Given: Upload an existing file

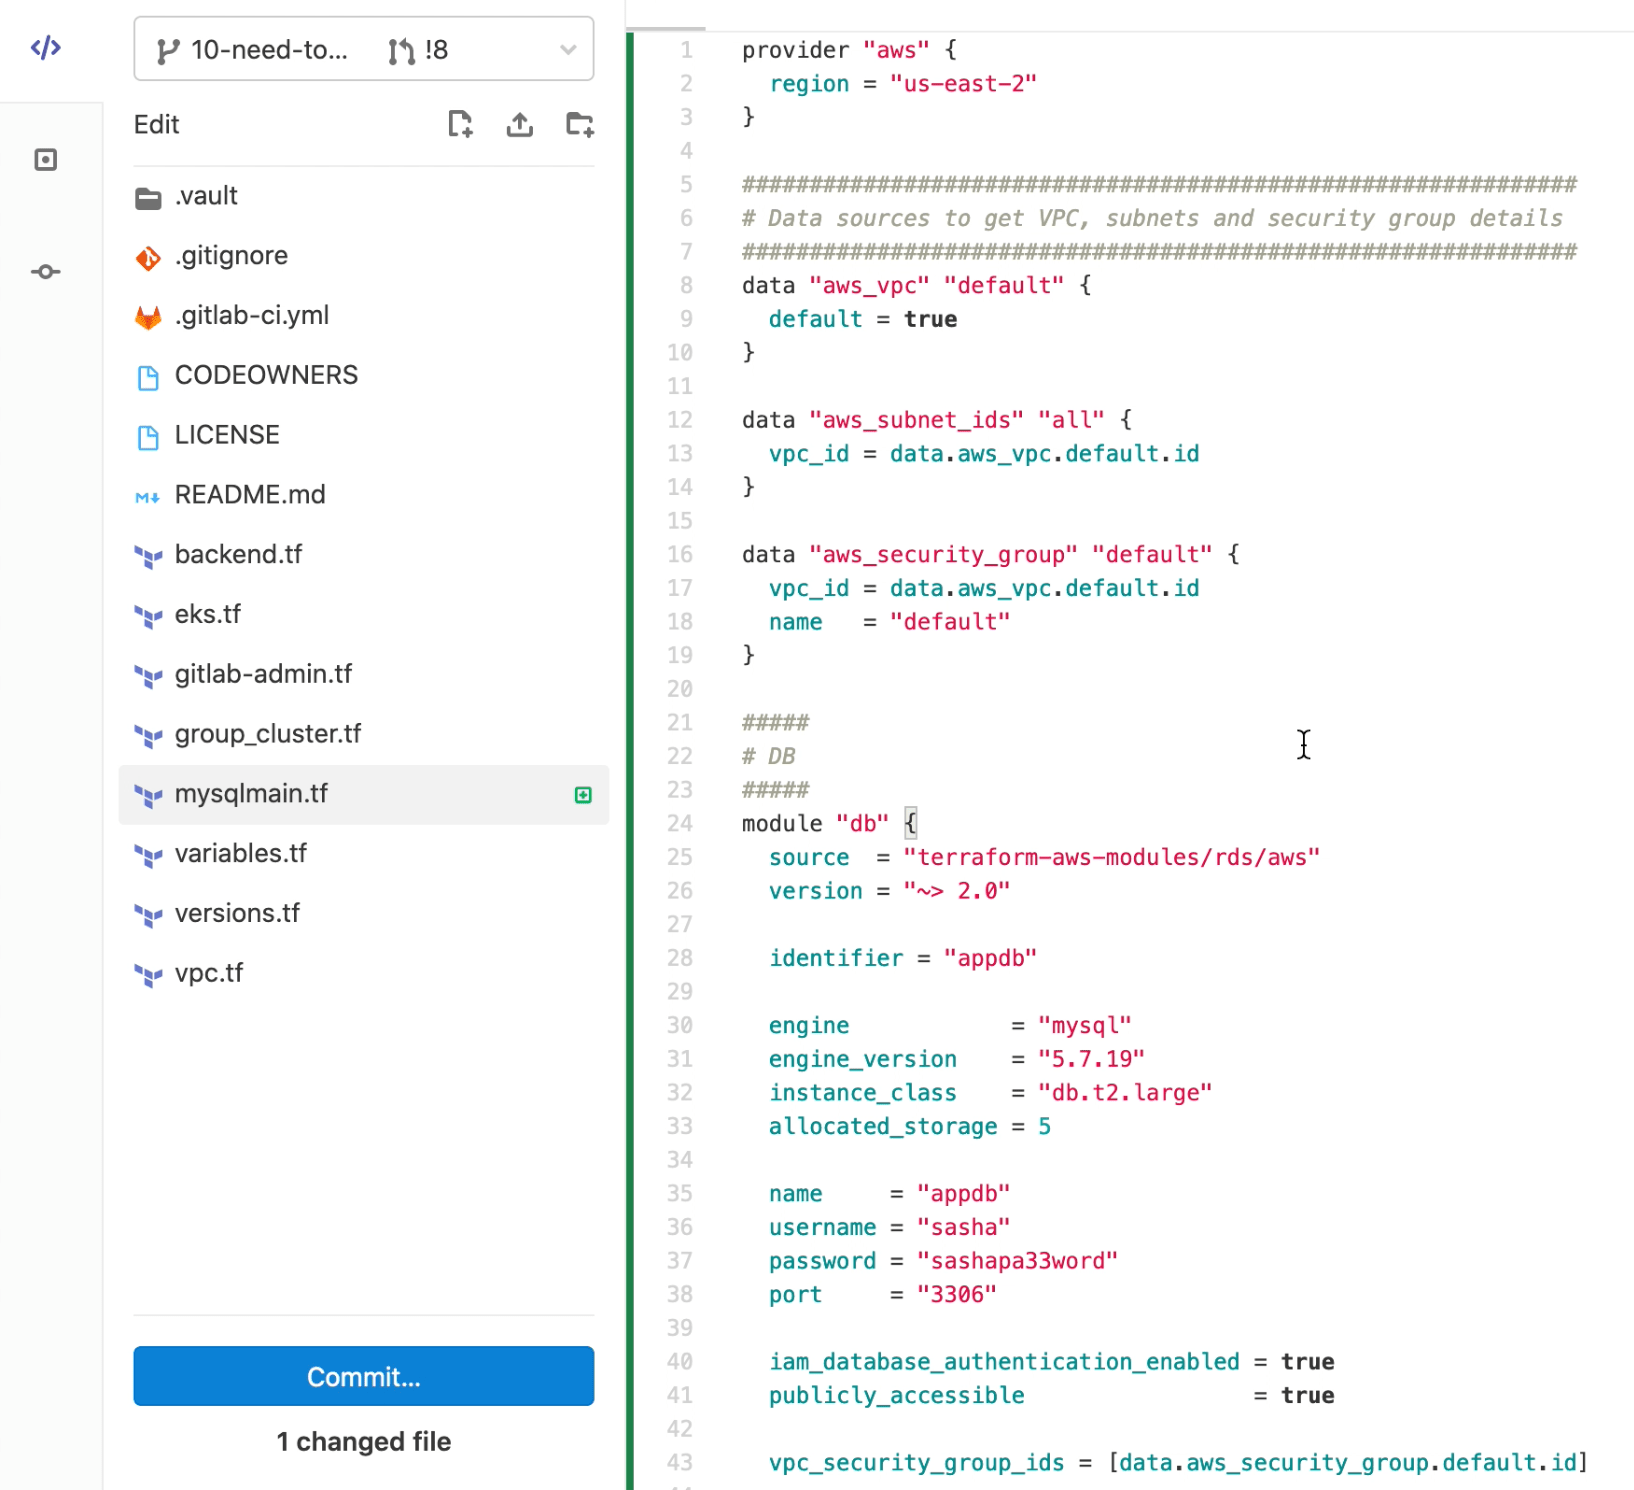Looking at the screenshot, I should coord(519,124).
